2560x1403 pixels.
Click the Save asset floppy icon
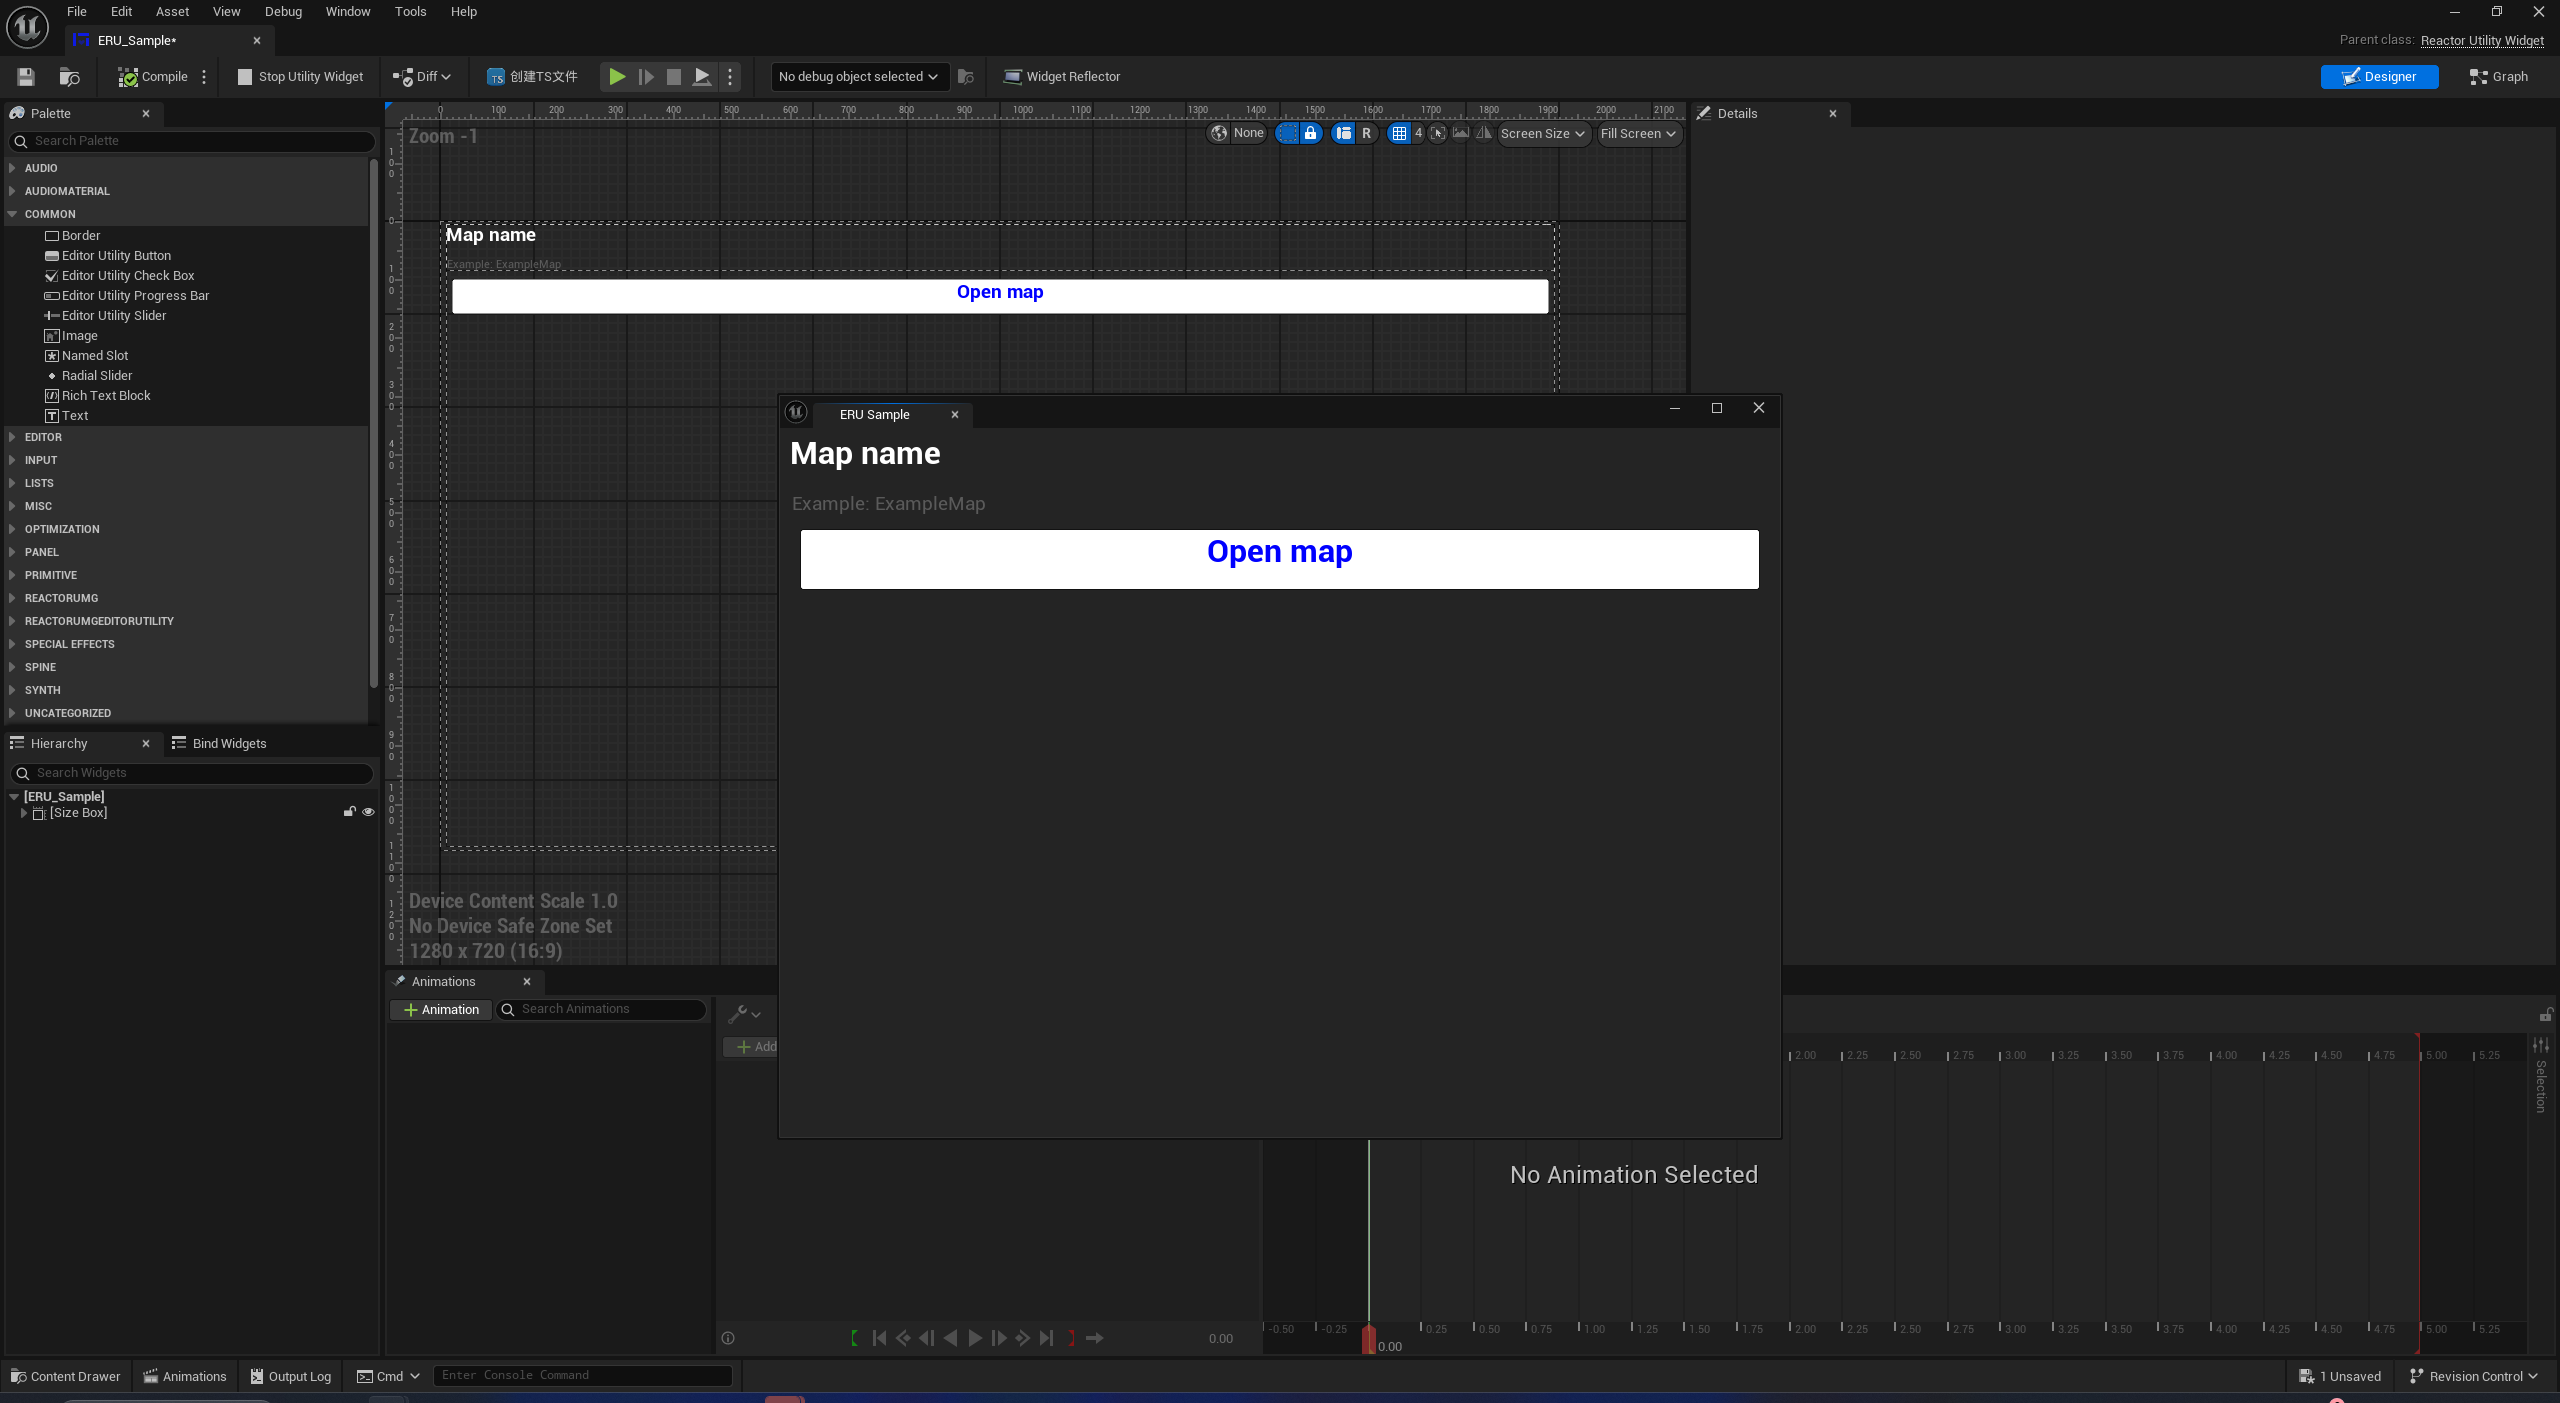26,77
